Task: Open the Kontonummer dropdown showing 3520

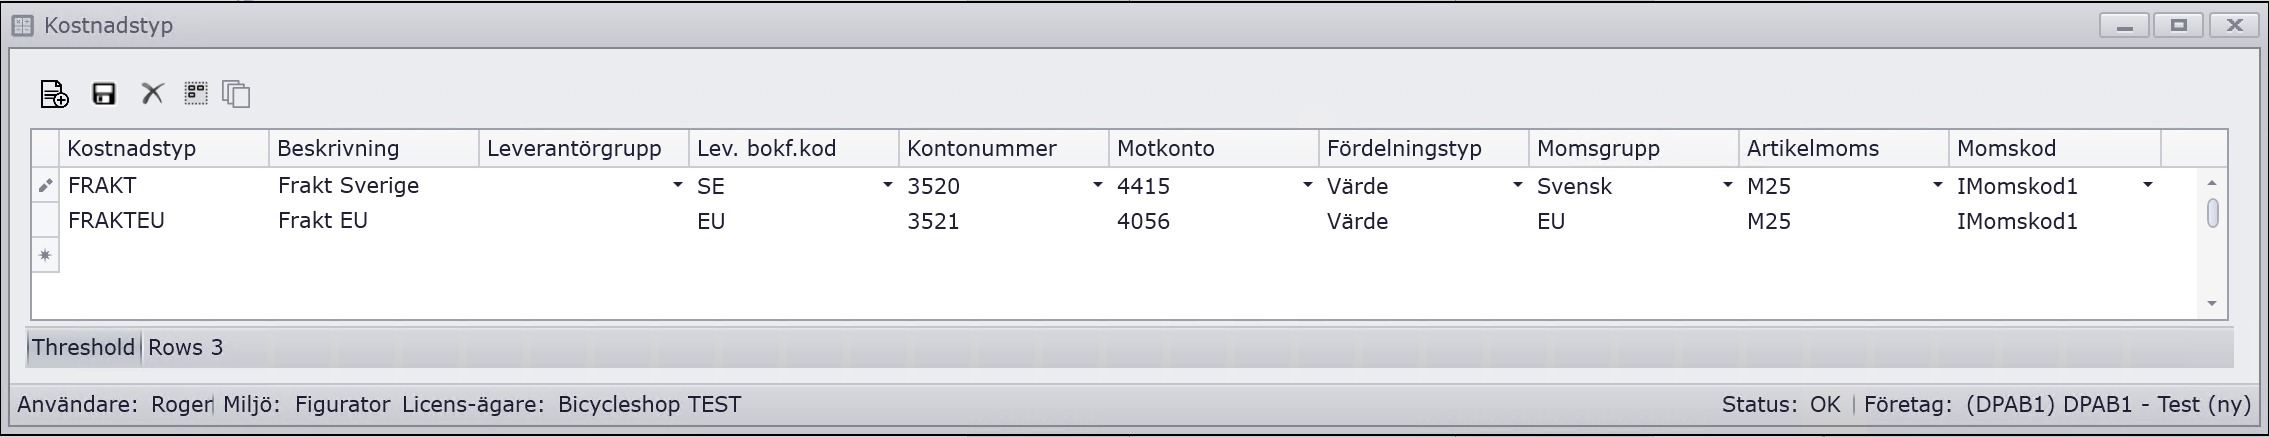Action: click(1097, 186)
